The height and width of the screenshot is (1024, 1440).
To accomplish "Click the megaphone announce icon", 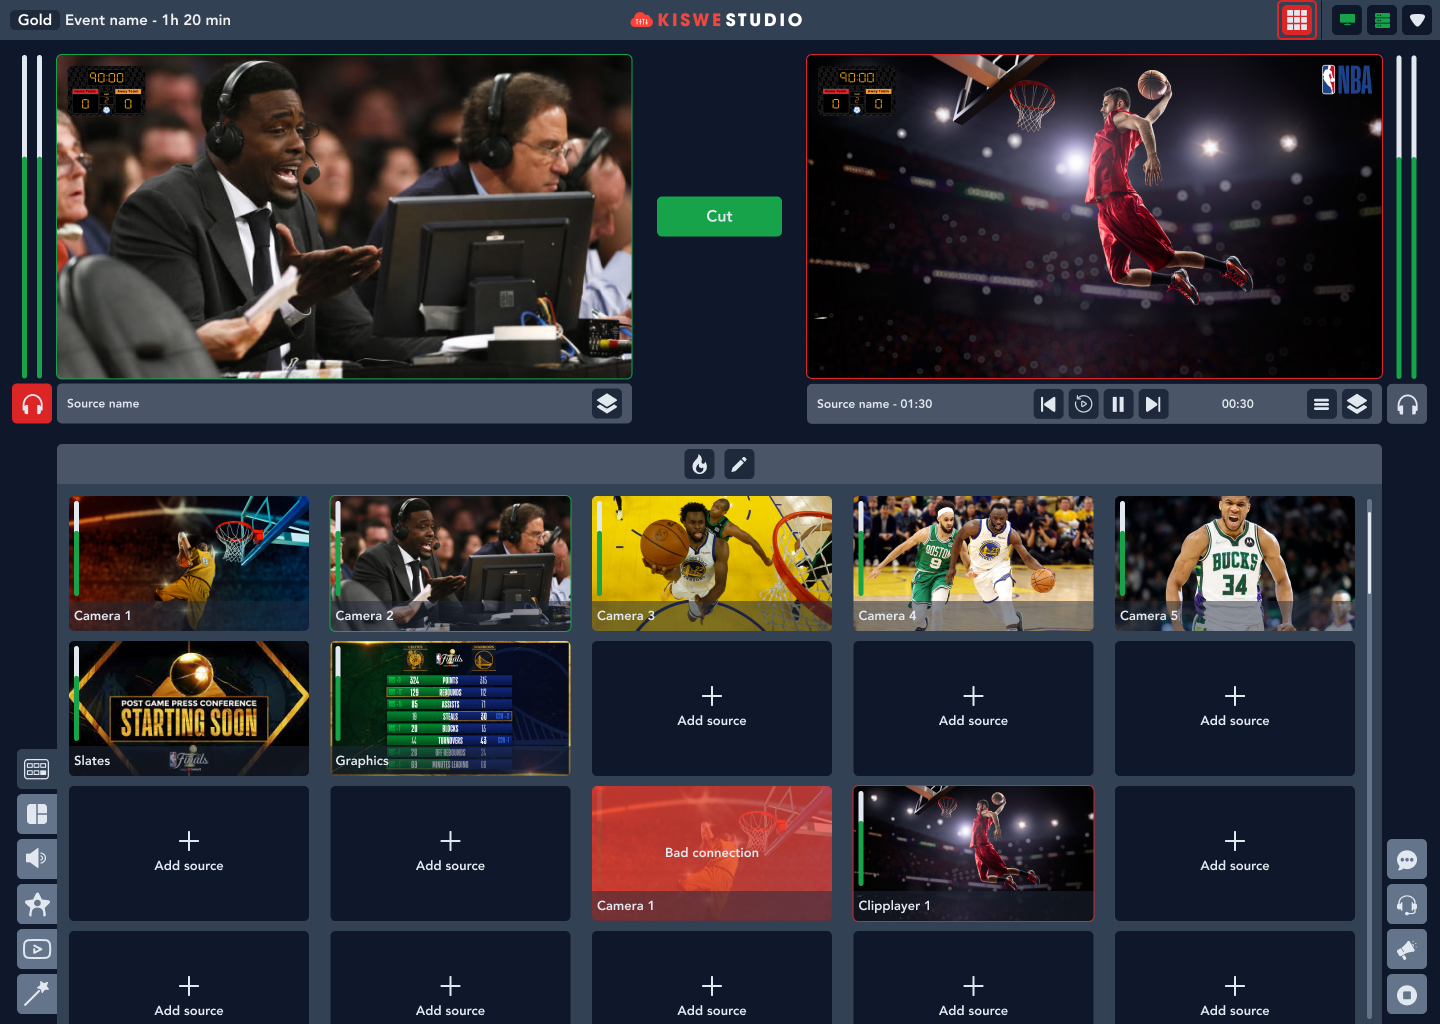I will [1407, 950].
